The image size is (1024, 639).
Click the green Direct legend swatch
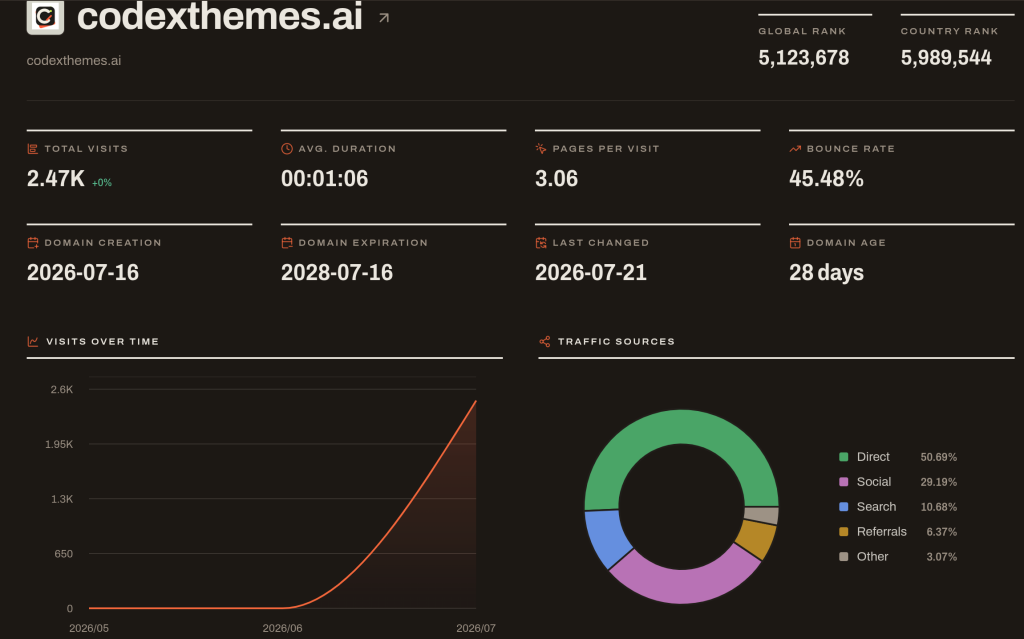click(x=844, y=457)
